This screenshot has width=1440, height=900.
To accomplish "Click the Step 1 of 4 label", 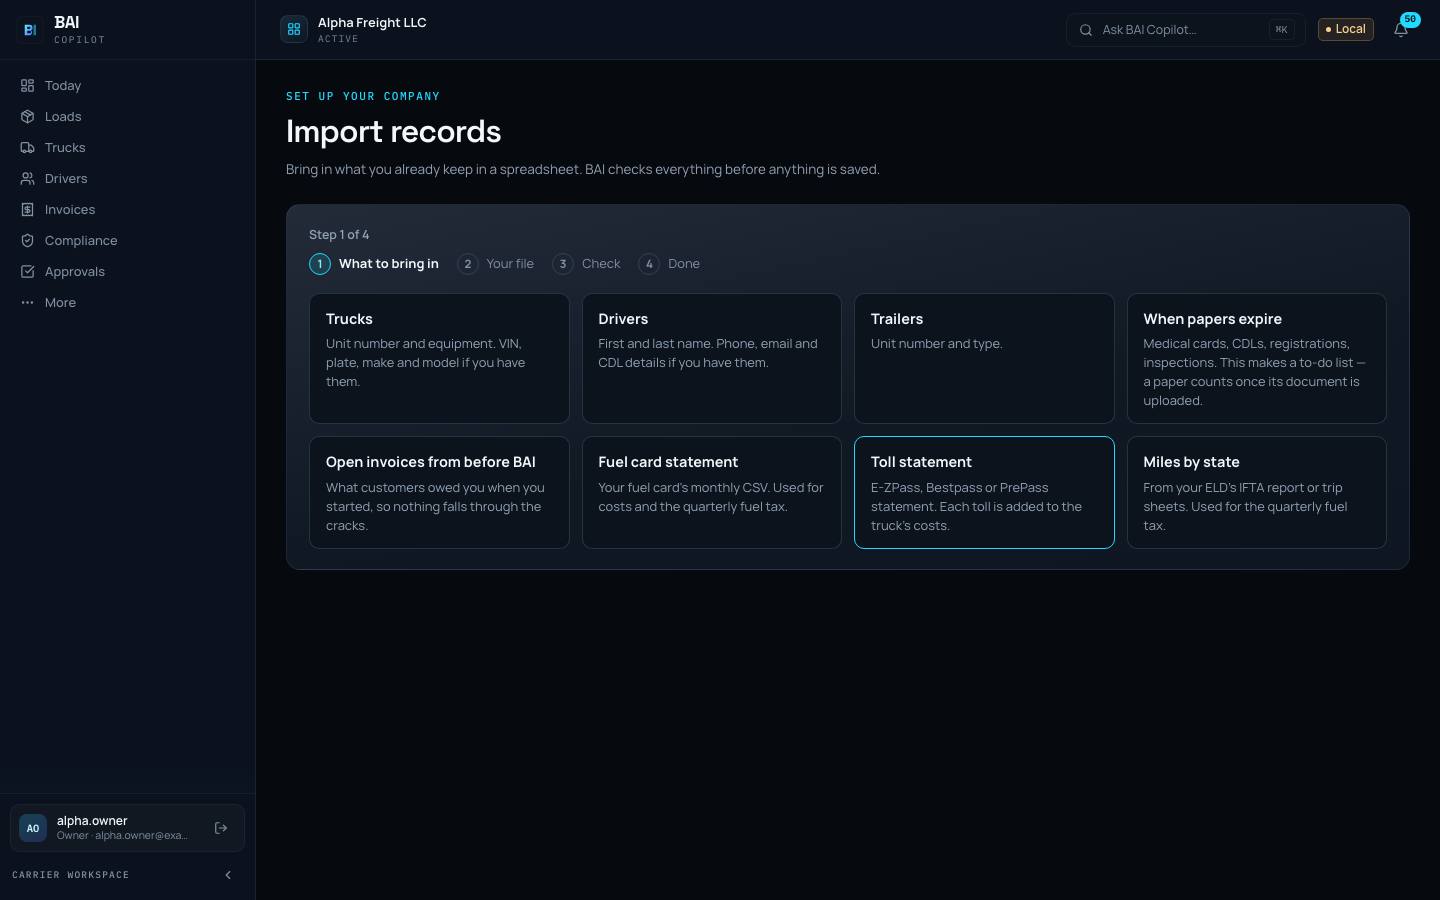I will [339, 235].
